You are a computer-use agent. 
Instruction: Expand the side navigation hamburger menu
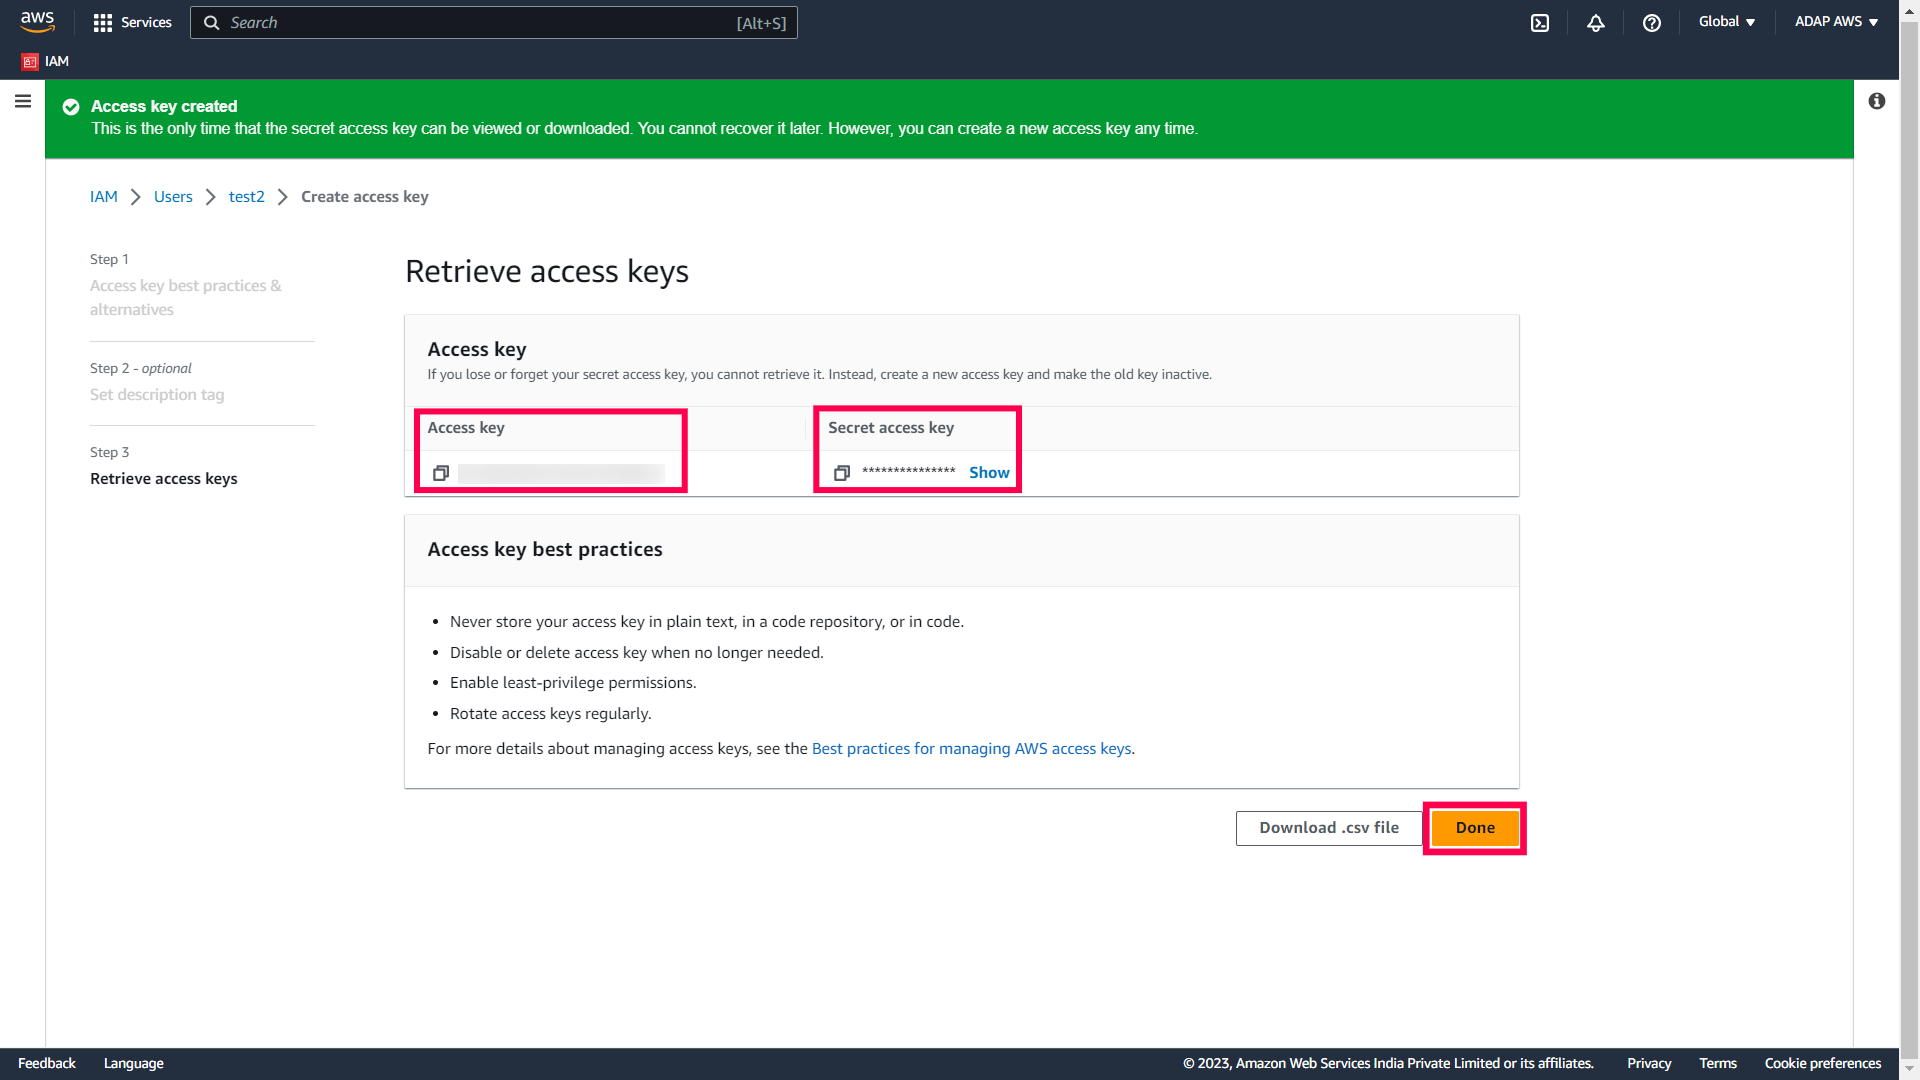pos(23,101)
